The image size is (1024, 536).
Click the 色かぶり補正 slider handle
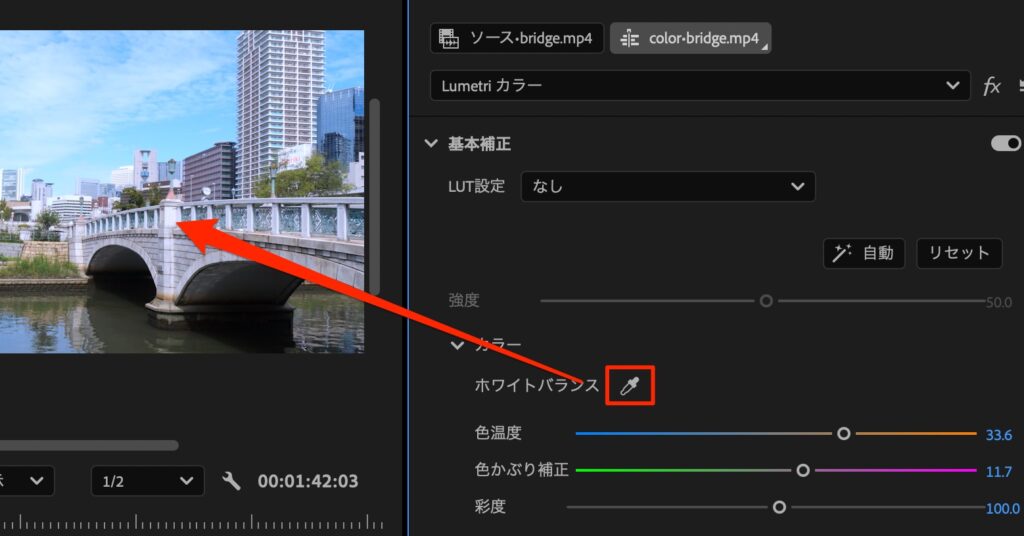(x=802, y=470)
